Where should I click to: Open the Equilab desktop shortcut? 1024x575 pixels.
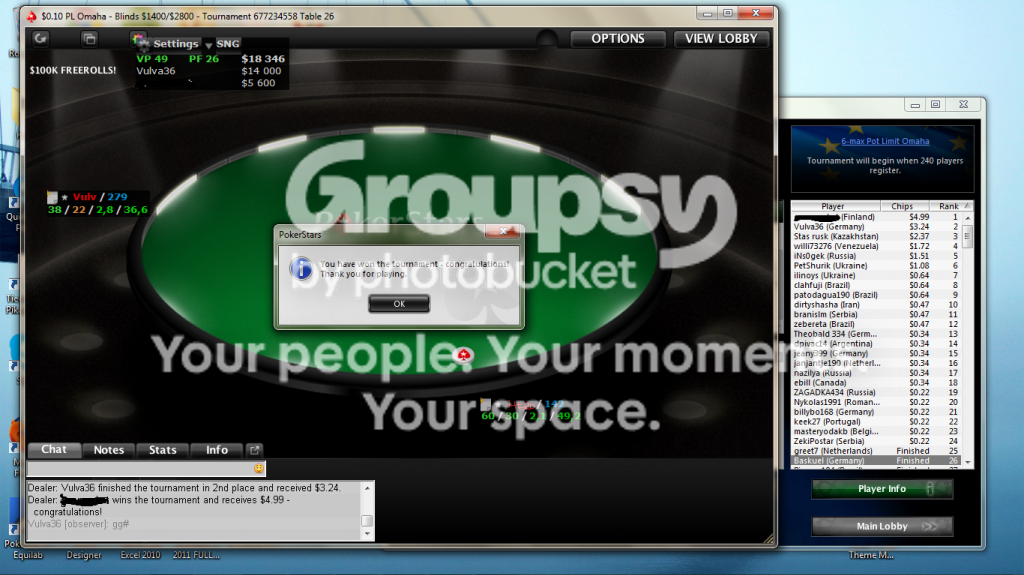[x=27, y=555]
